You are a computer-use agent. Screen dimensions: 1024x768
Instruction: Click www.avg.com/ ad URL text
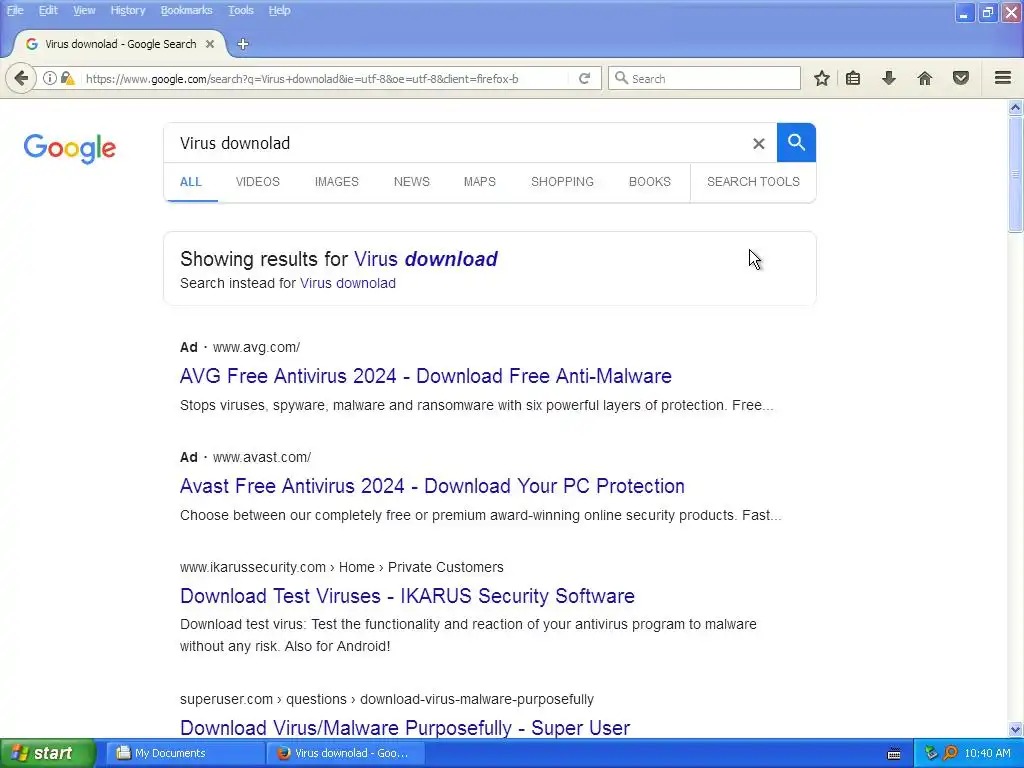coord(257,347)
